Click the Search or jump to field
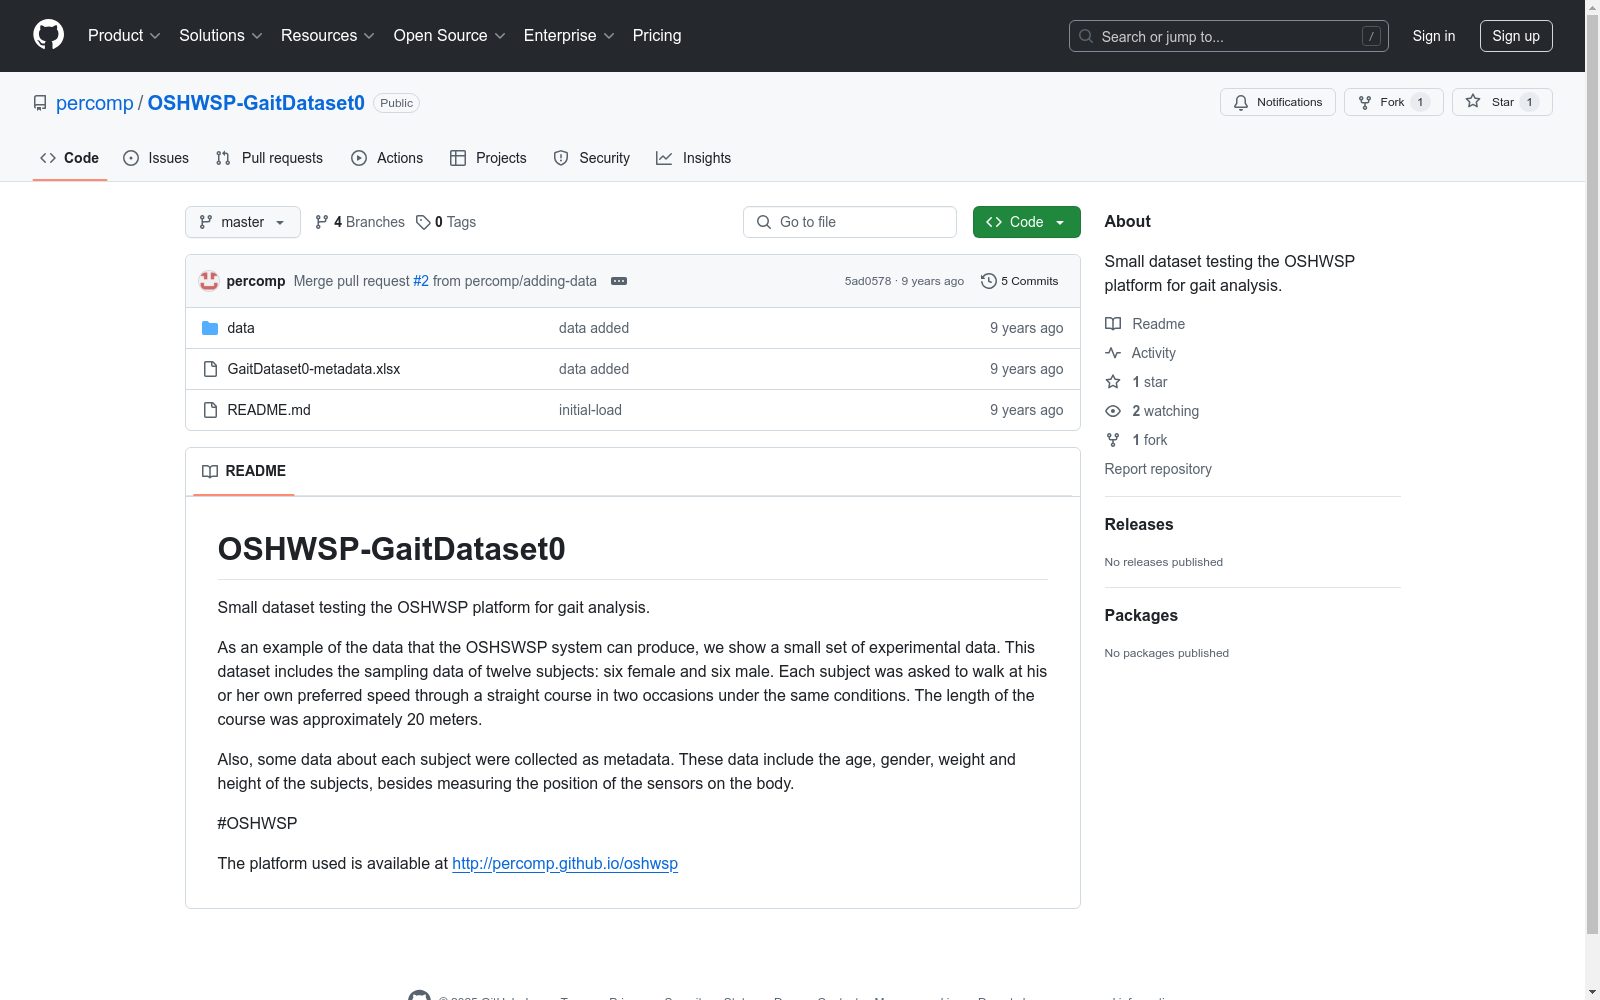 coord(1229,36)
